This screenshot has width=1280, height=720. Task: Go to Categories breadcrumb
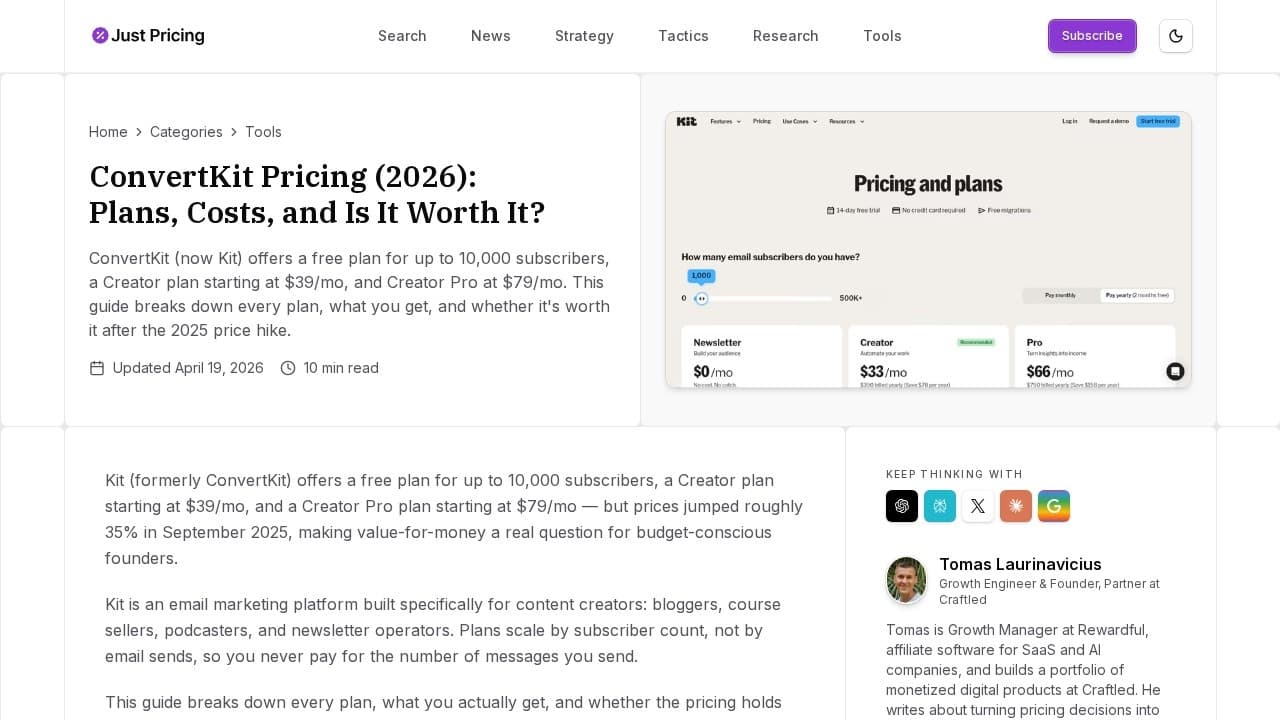pos(186,132)
